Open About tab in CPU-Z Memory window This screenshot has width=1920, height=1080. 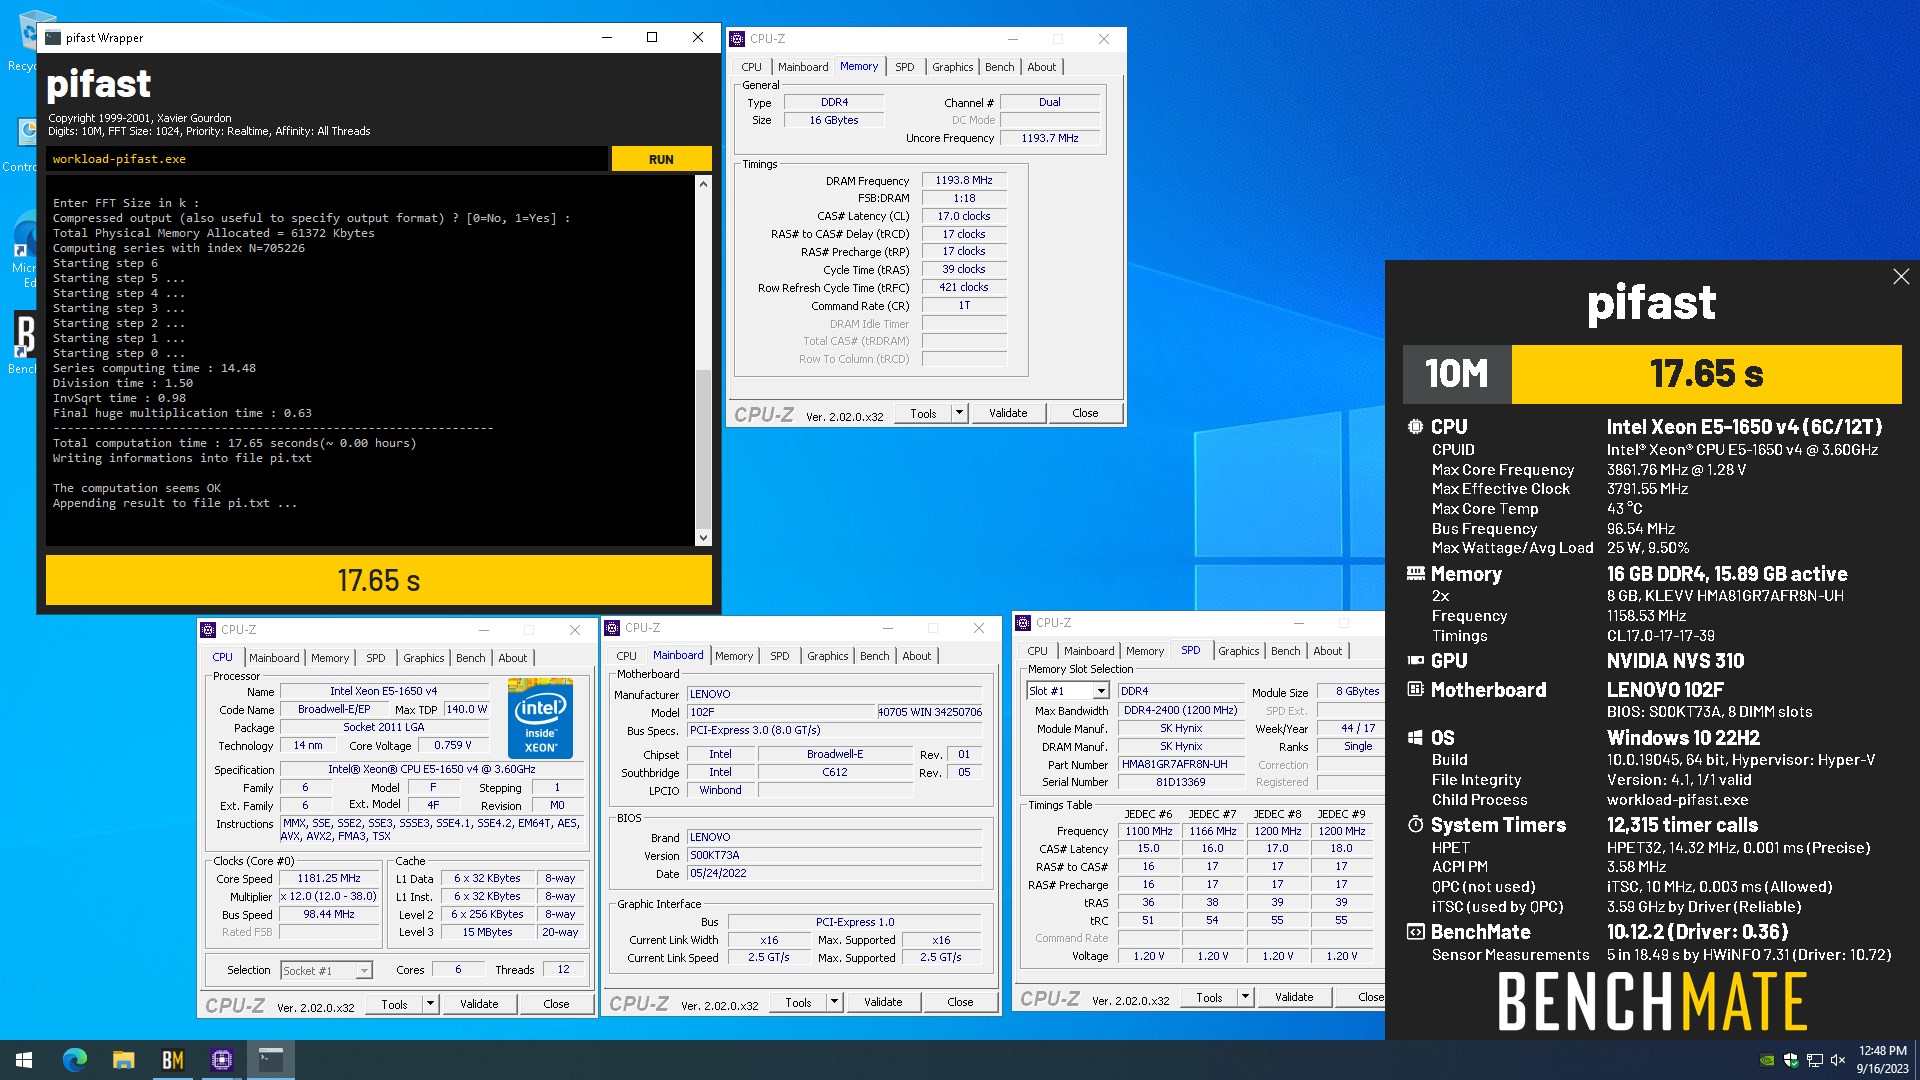pyautogui.click(x=1041, y=67)
